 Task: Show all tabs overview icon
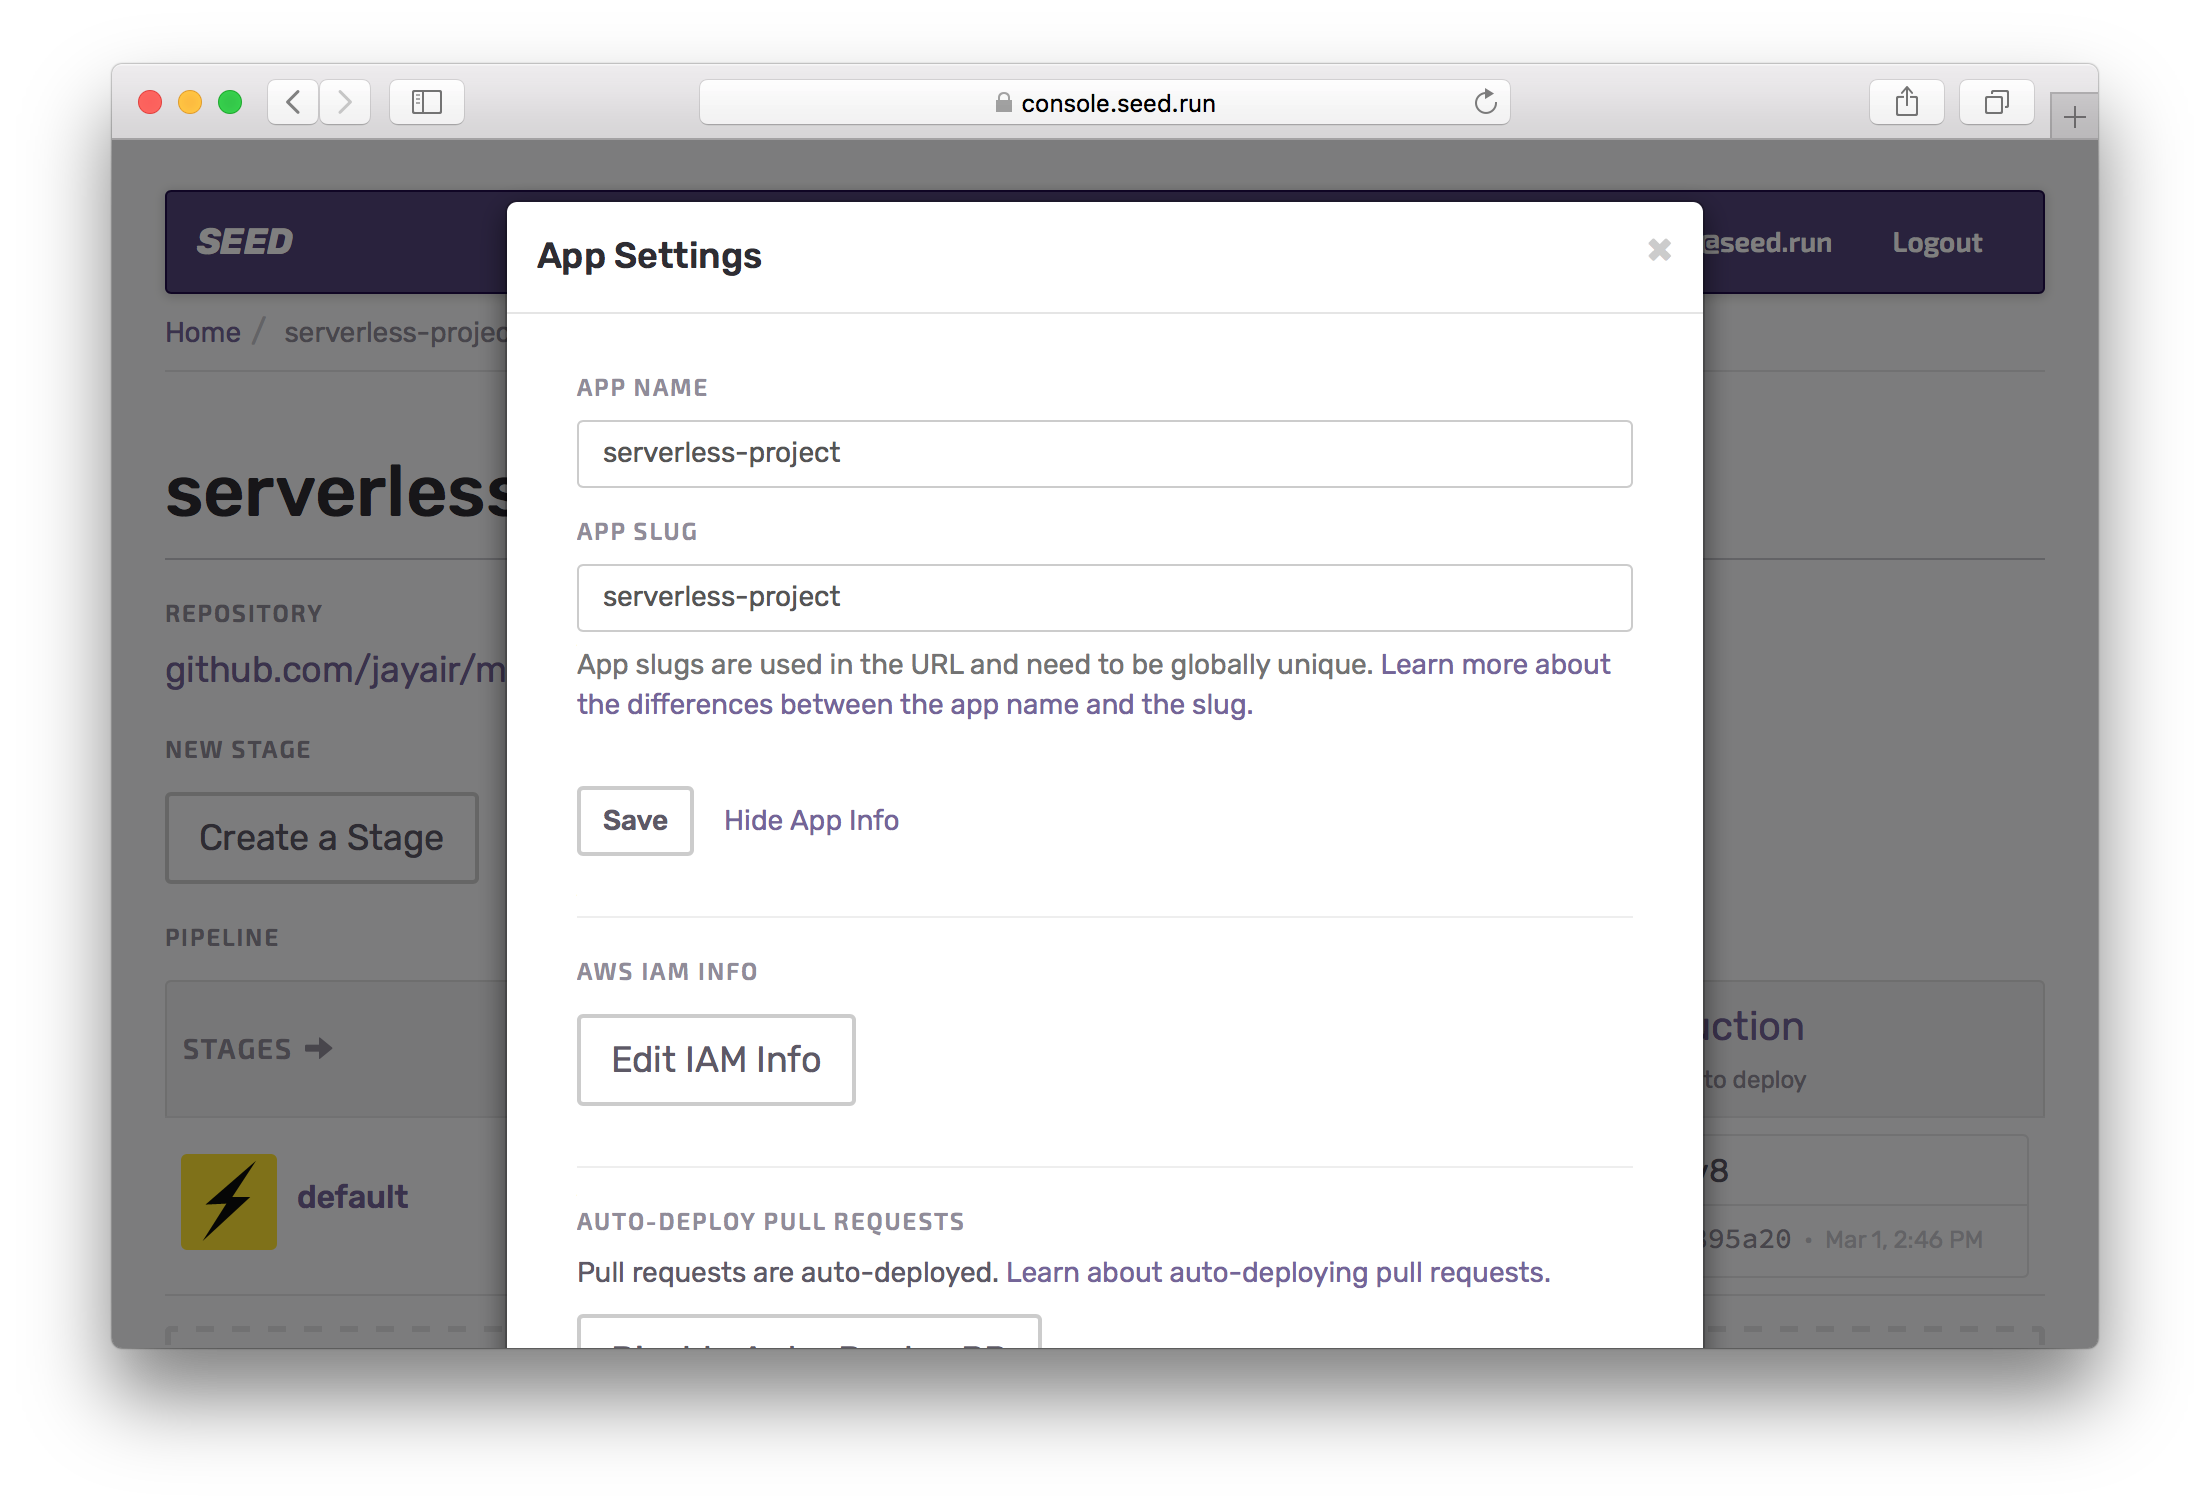click(1996, 102)
